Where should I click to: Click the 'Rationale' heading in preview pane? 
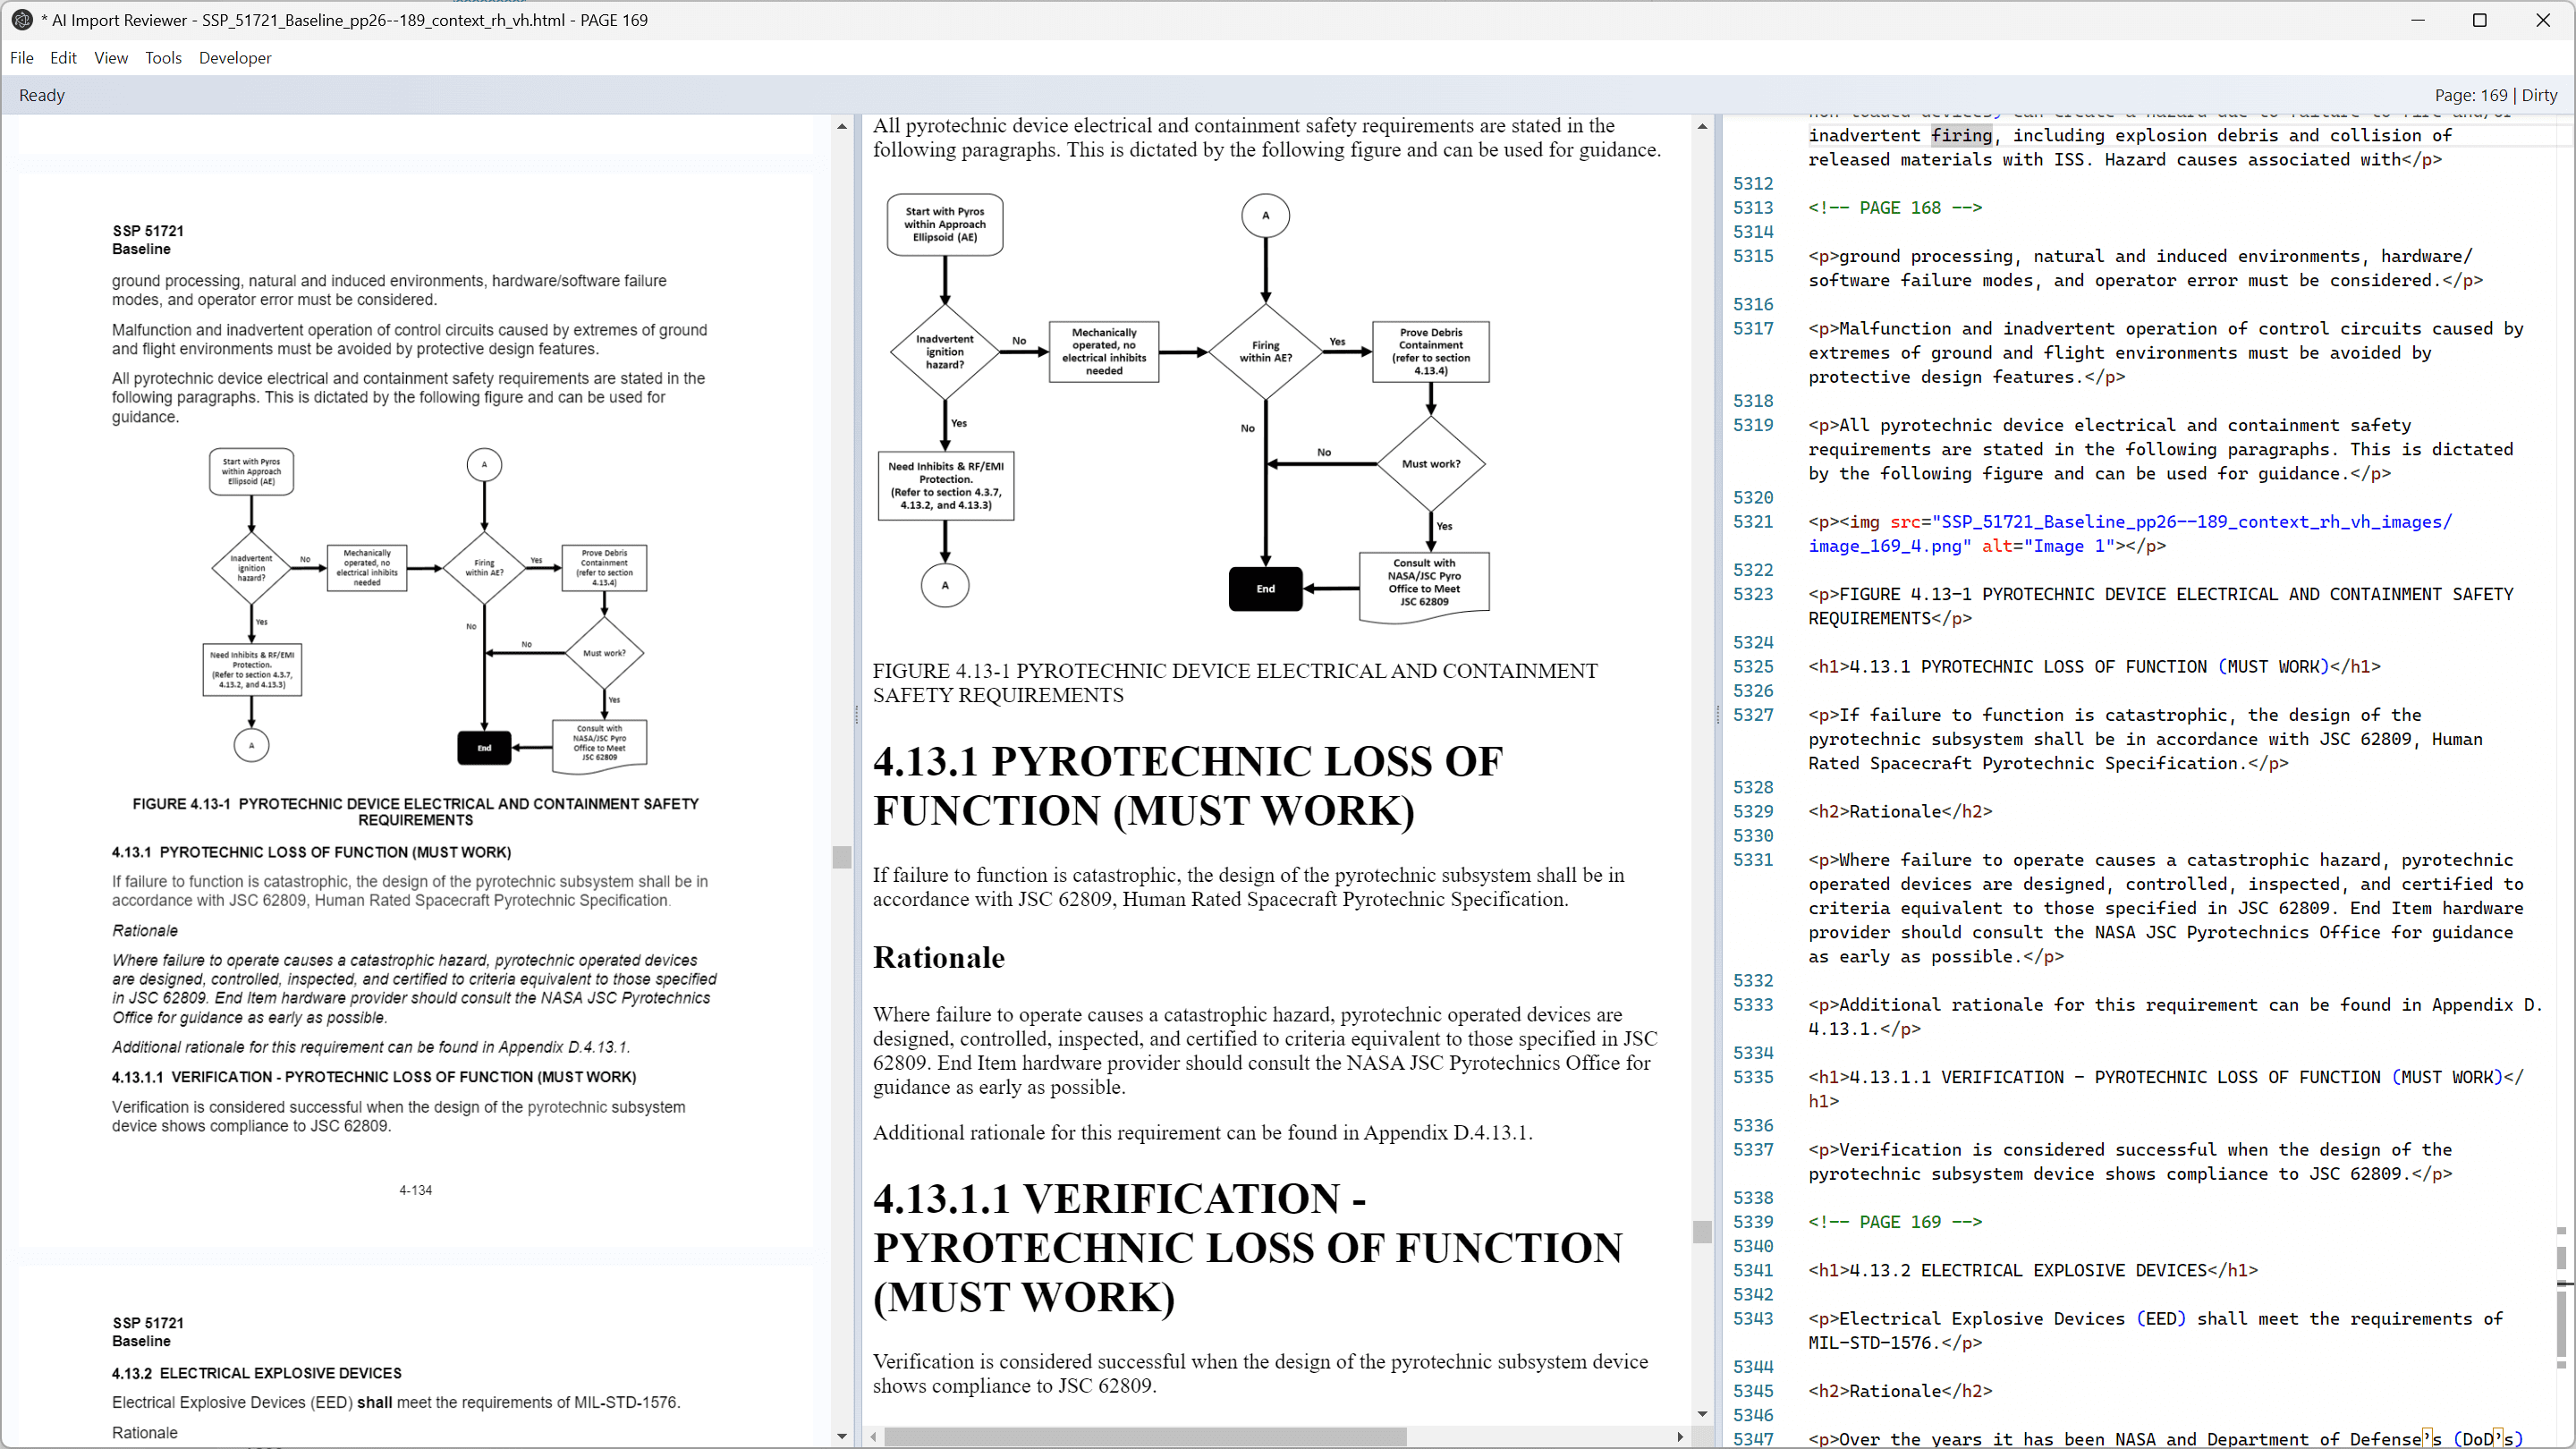(939, 957)
